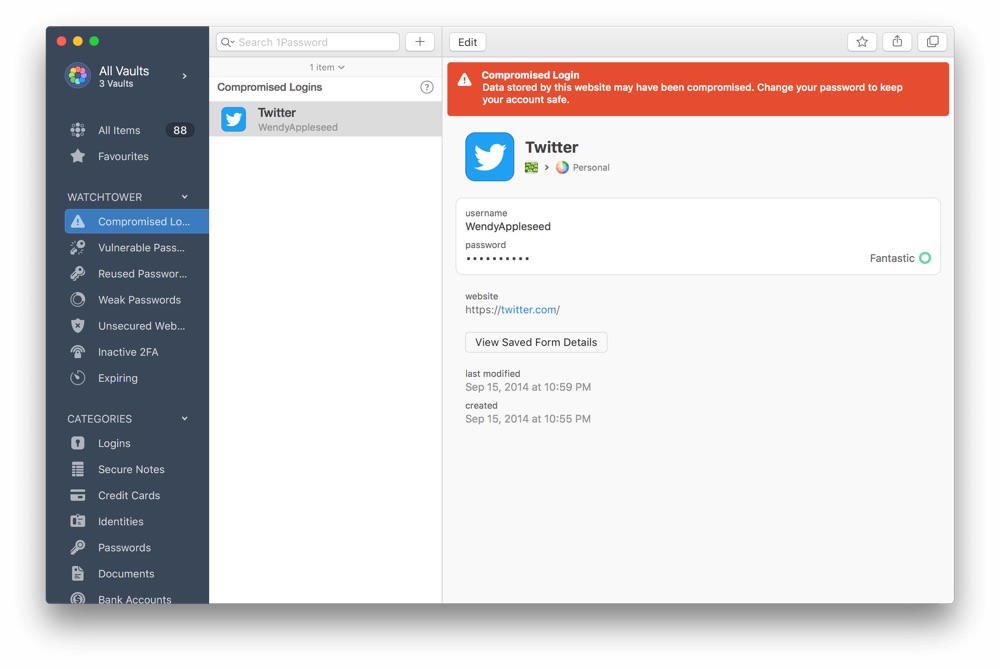1000x669 pixels.
Task: Click the warning icon in the red banner
Action: tap(464, 80)
